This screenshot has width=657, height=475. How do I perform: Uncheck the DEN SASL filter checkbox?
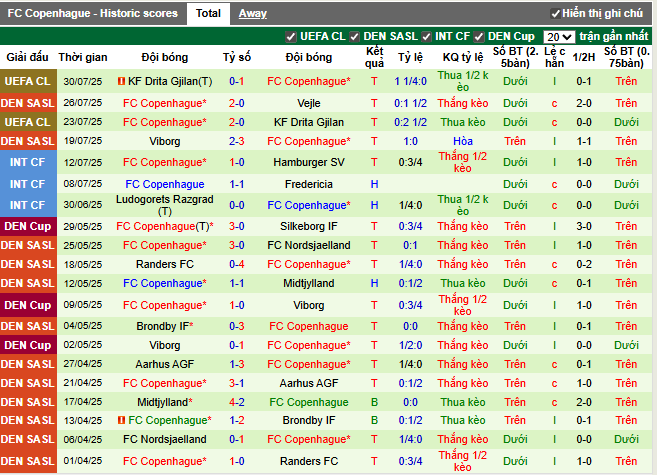(x=354, y=37)
